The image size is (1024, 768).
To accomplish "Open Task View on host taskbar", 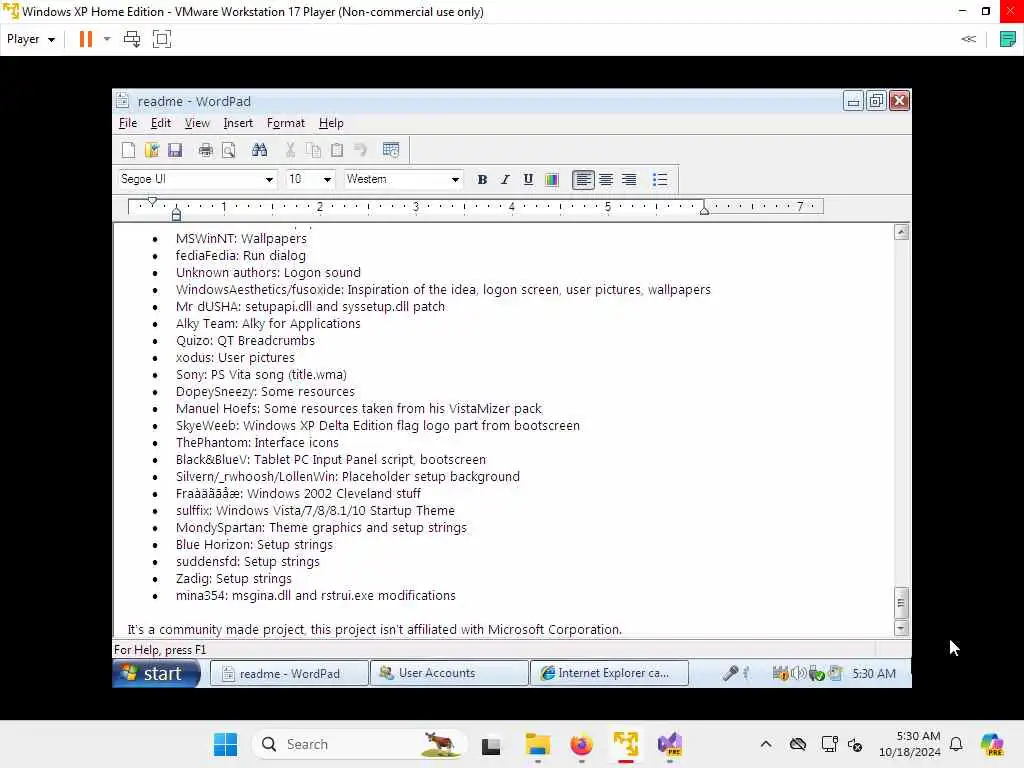I will coord(491,744).
